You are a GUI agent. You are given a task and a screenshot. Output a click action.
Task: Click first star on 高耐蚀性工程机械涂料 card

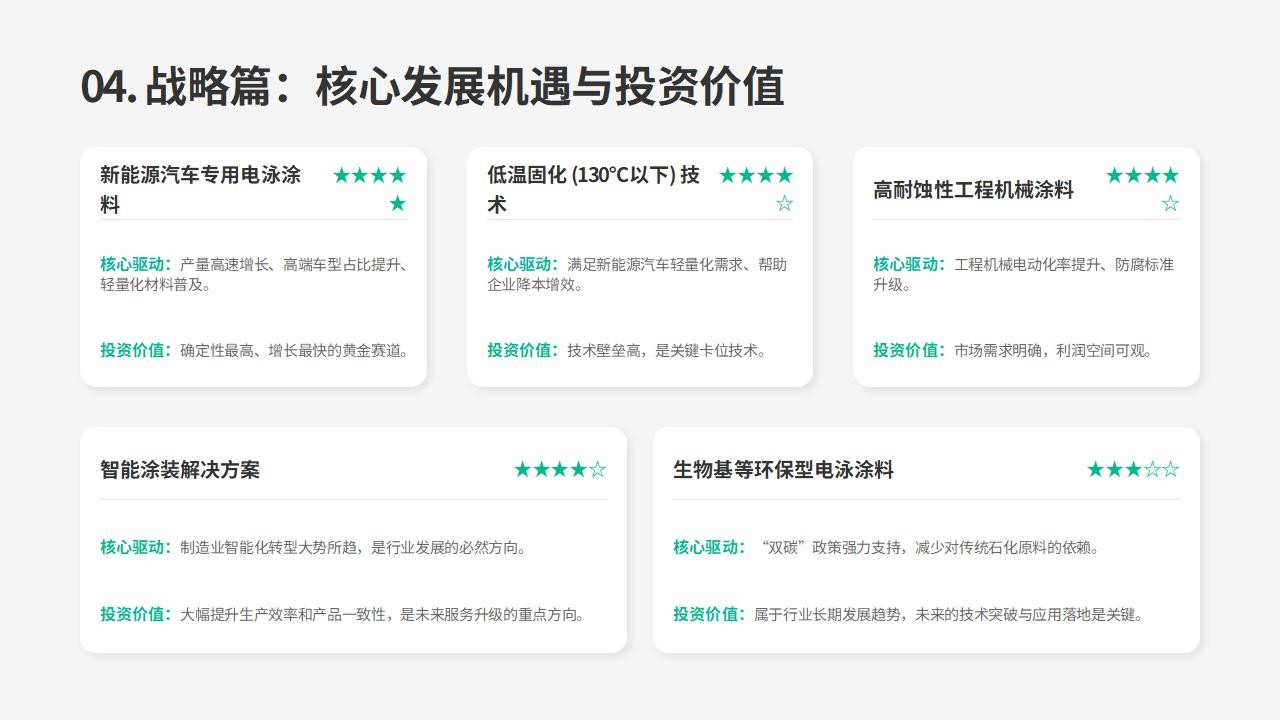(1114, 176)
